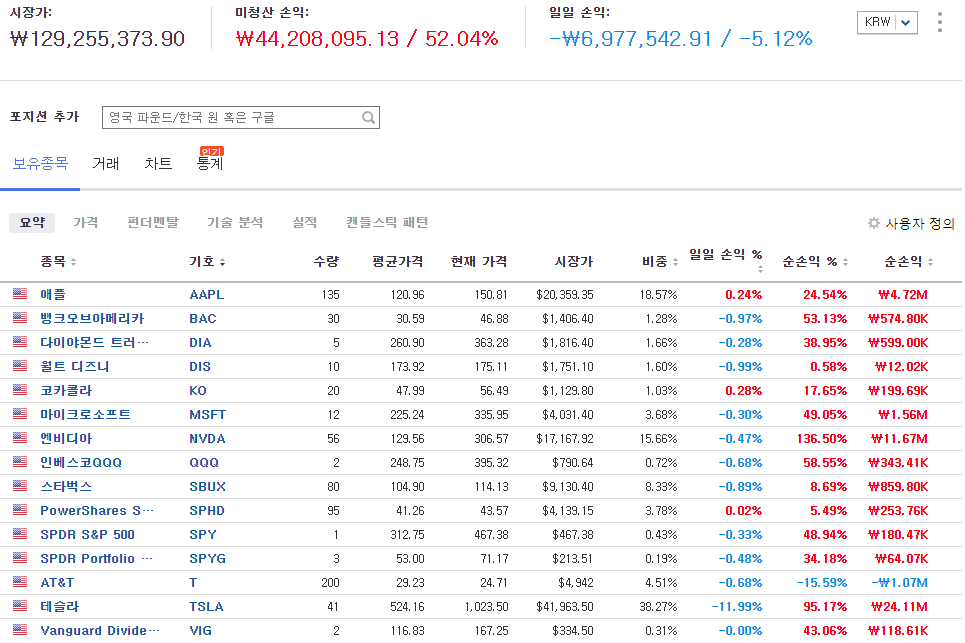Click the total market value ₩129,255,373.90

[x=97, y=39]
